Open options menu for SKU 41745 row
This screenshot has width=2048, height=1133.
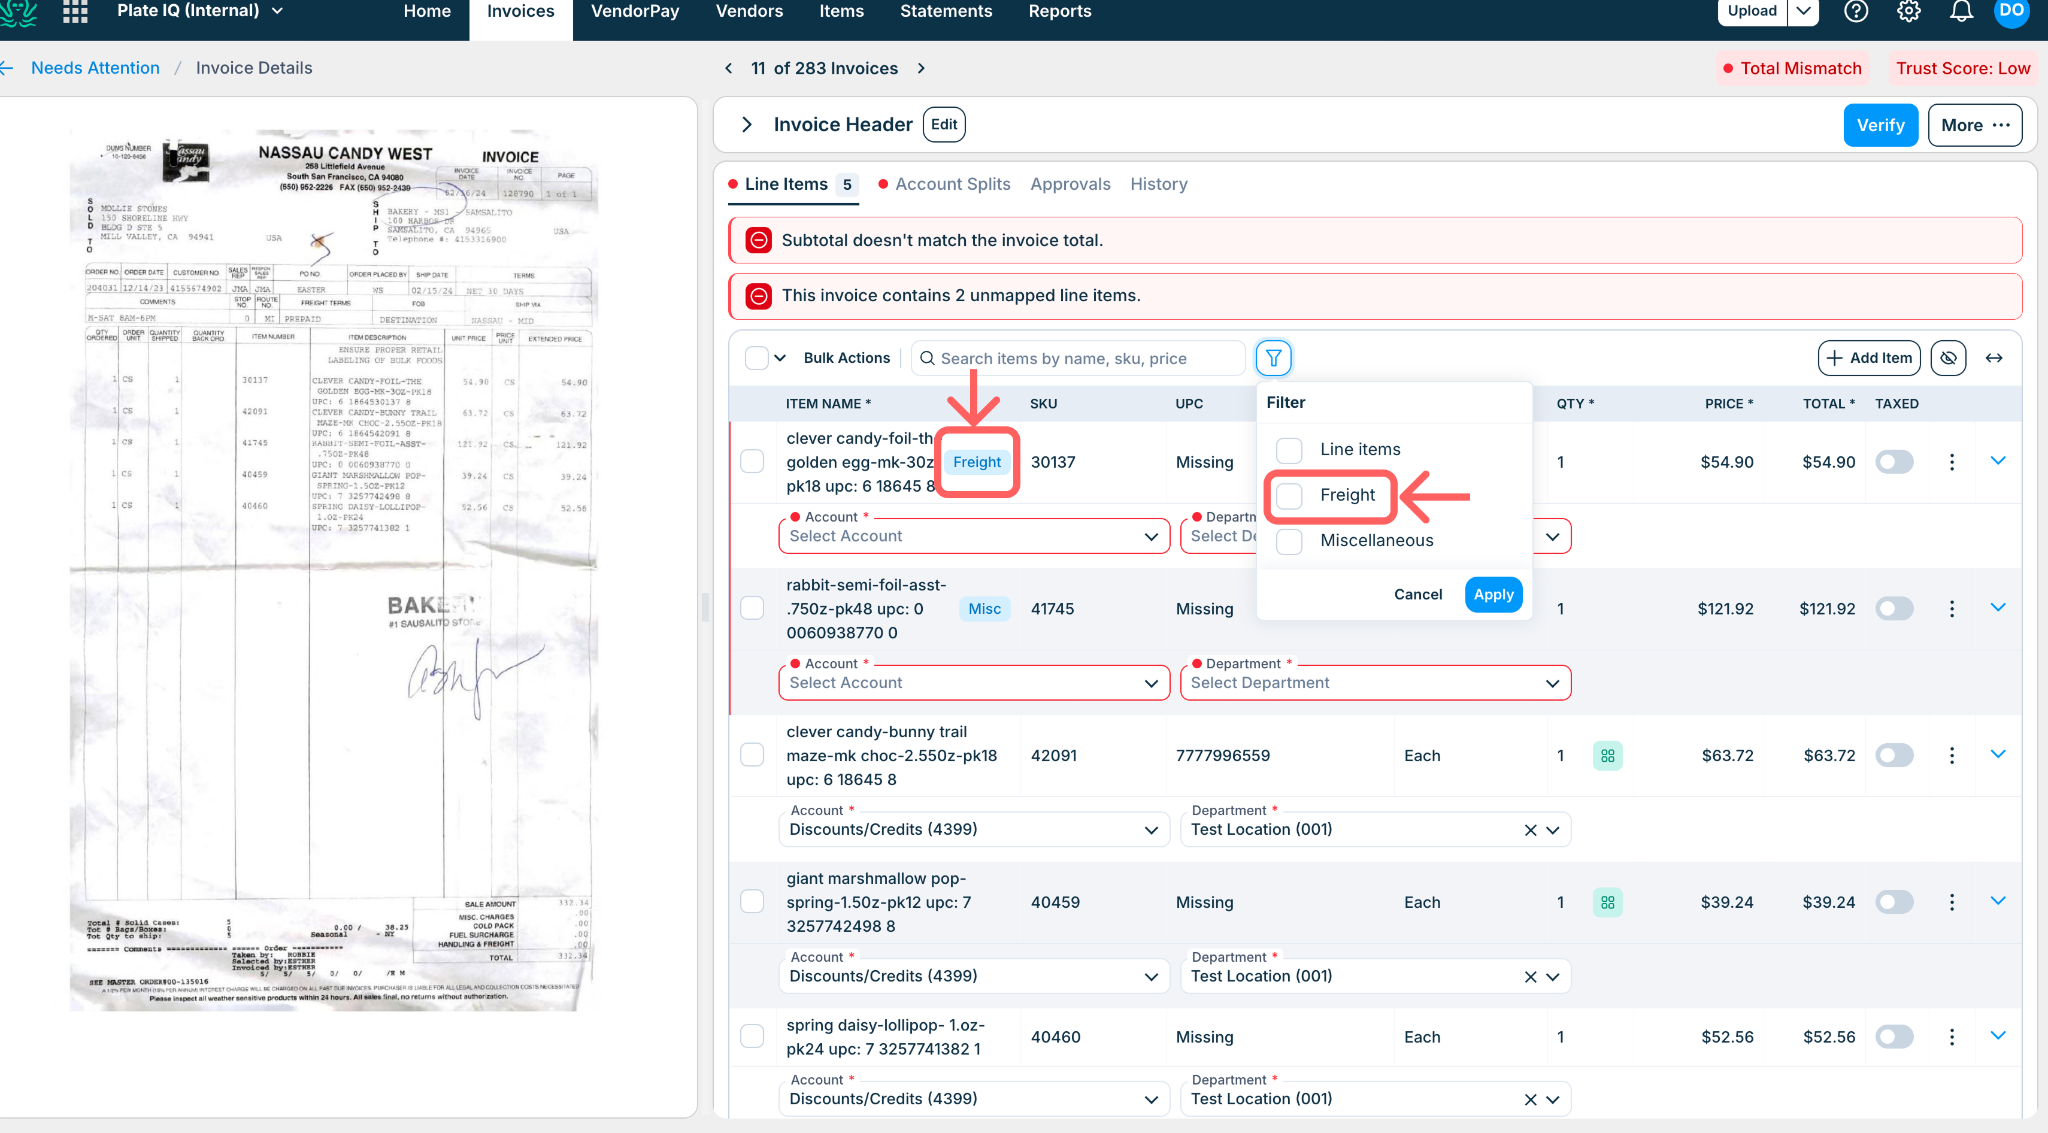click(x=1951, y=609)
